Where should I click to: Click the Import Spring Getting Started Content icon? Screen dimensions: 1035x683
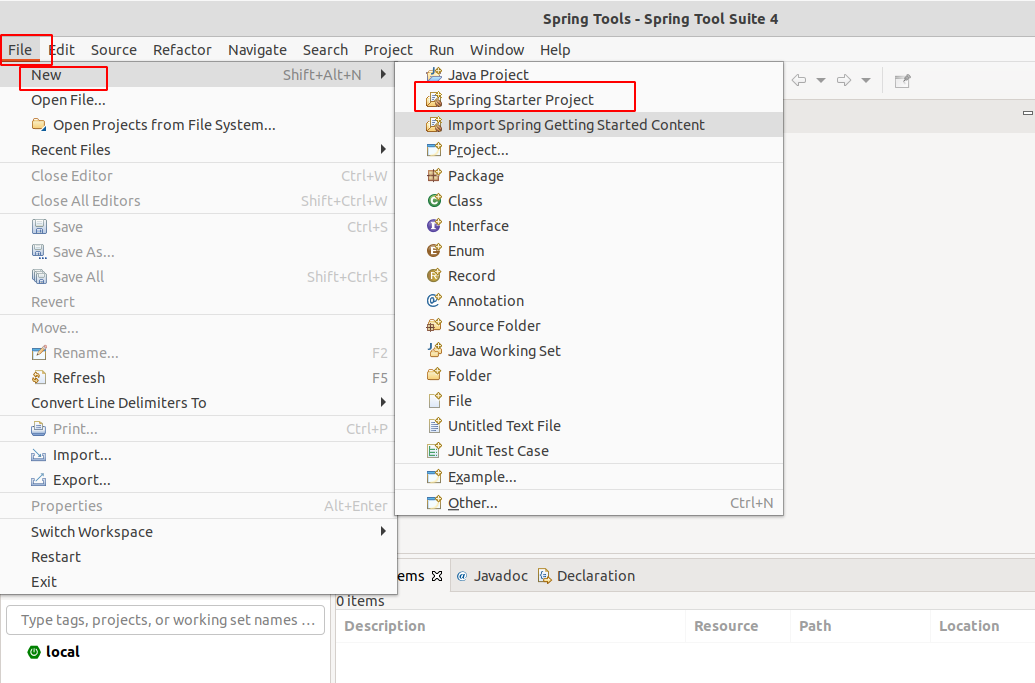pos(434,125)
